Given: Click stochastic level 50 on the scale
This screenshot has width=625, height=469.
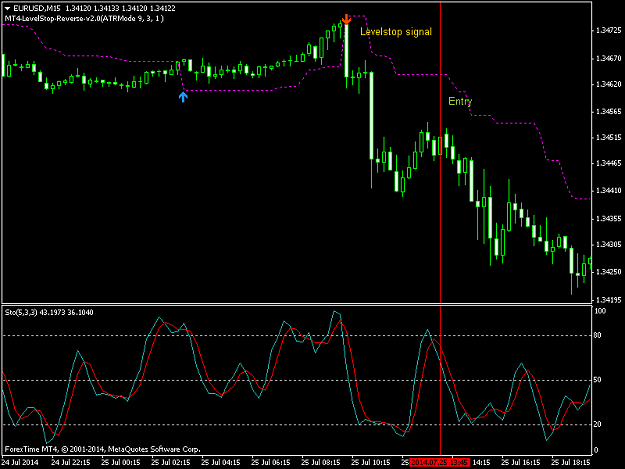Looking at the screenshot, I should [597, 380].
